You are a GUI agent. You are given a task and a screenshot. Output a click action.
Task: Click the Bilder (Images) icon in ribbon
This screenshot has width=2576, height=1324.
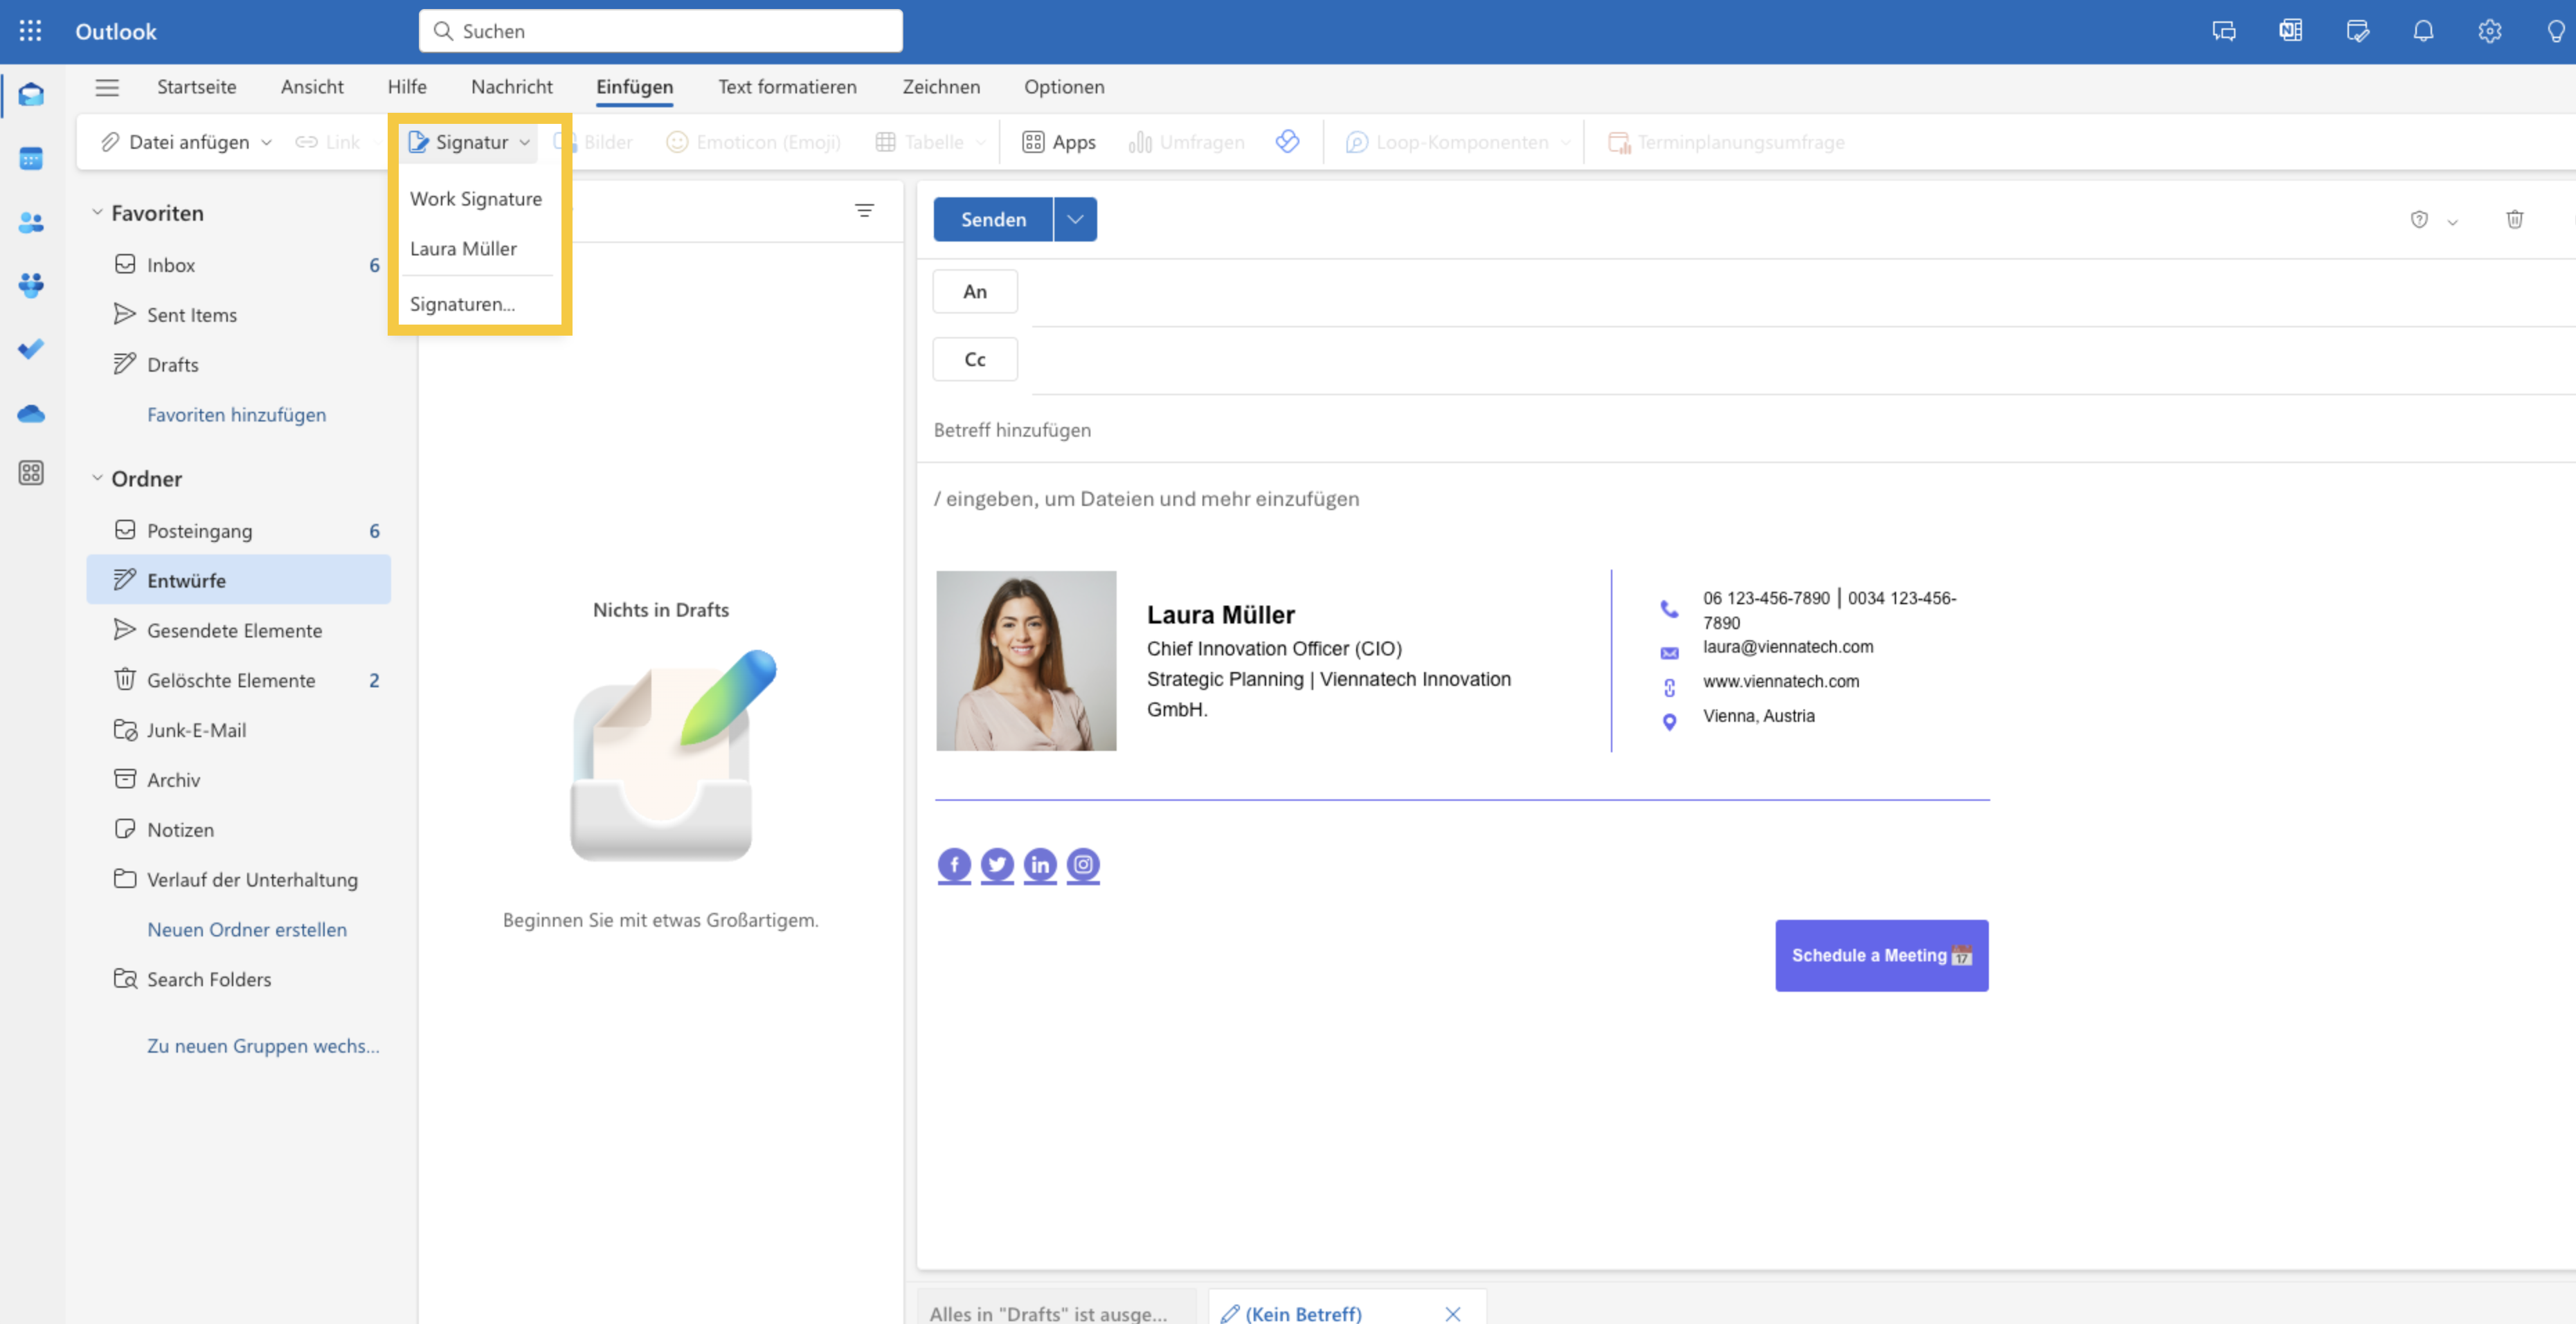[600, 140]
